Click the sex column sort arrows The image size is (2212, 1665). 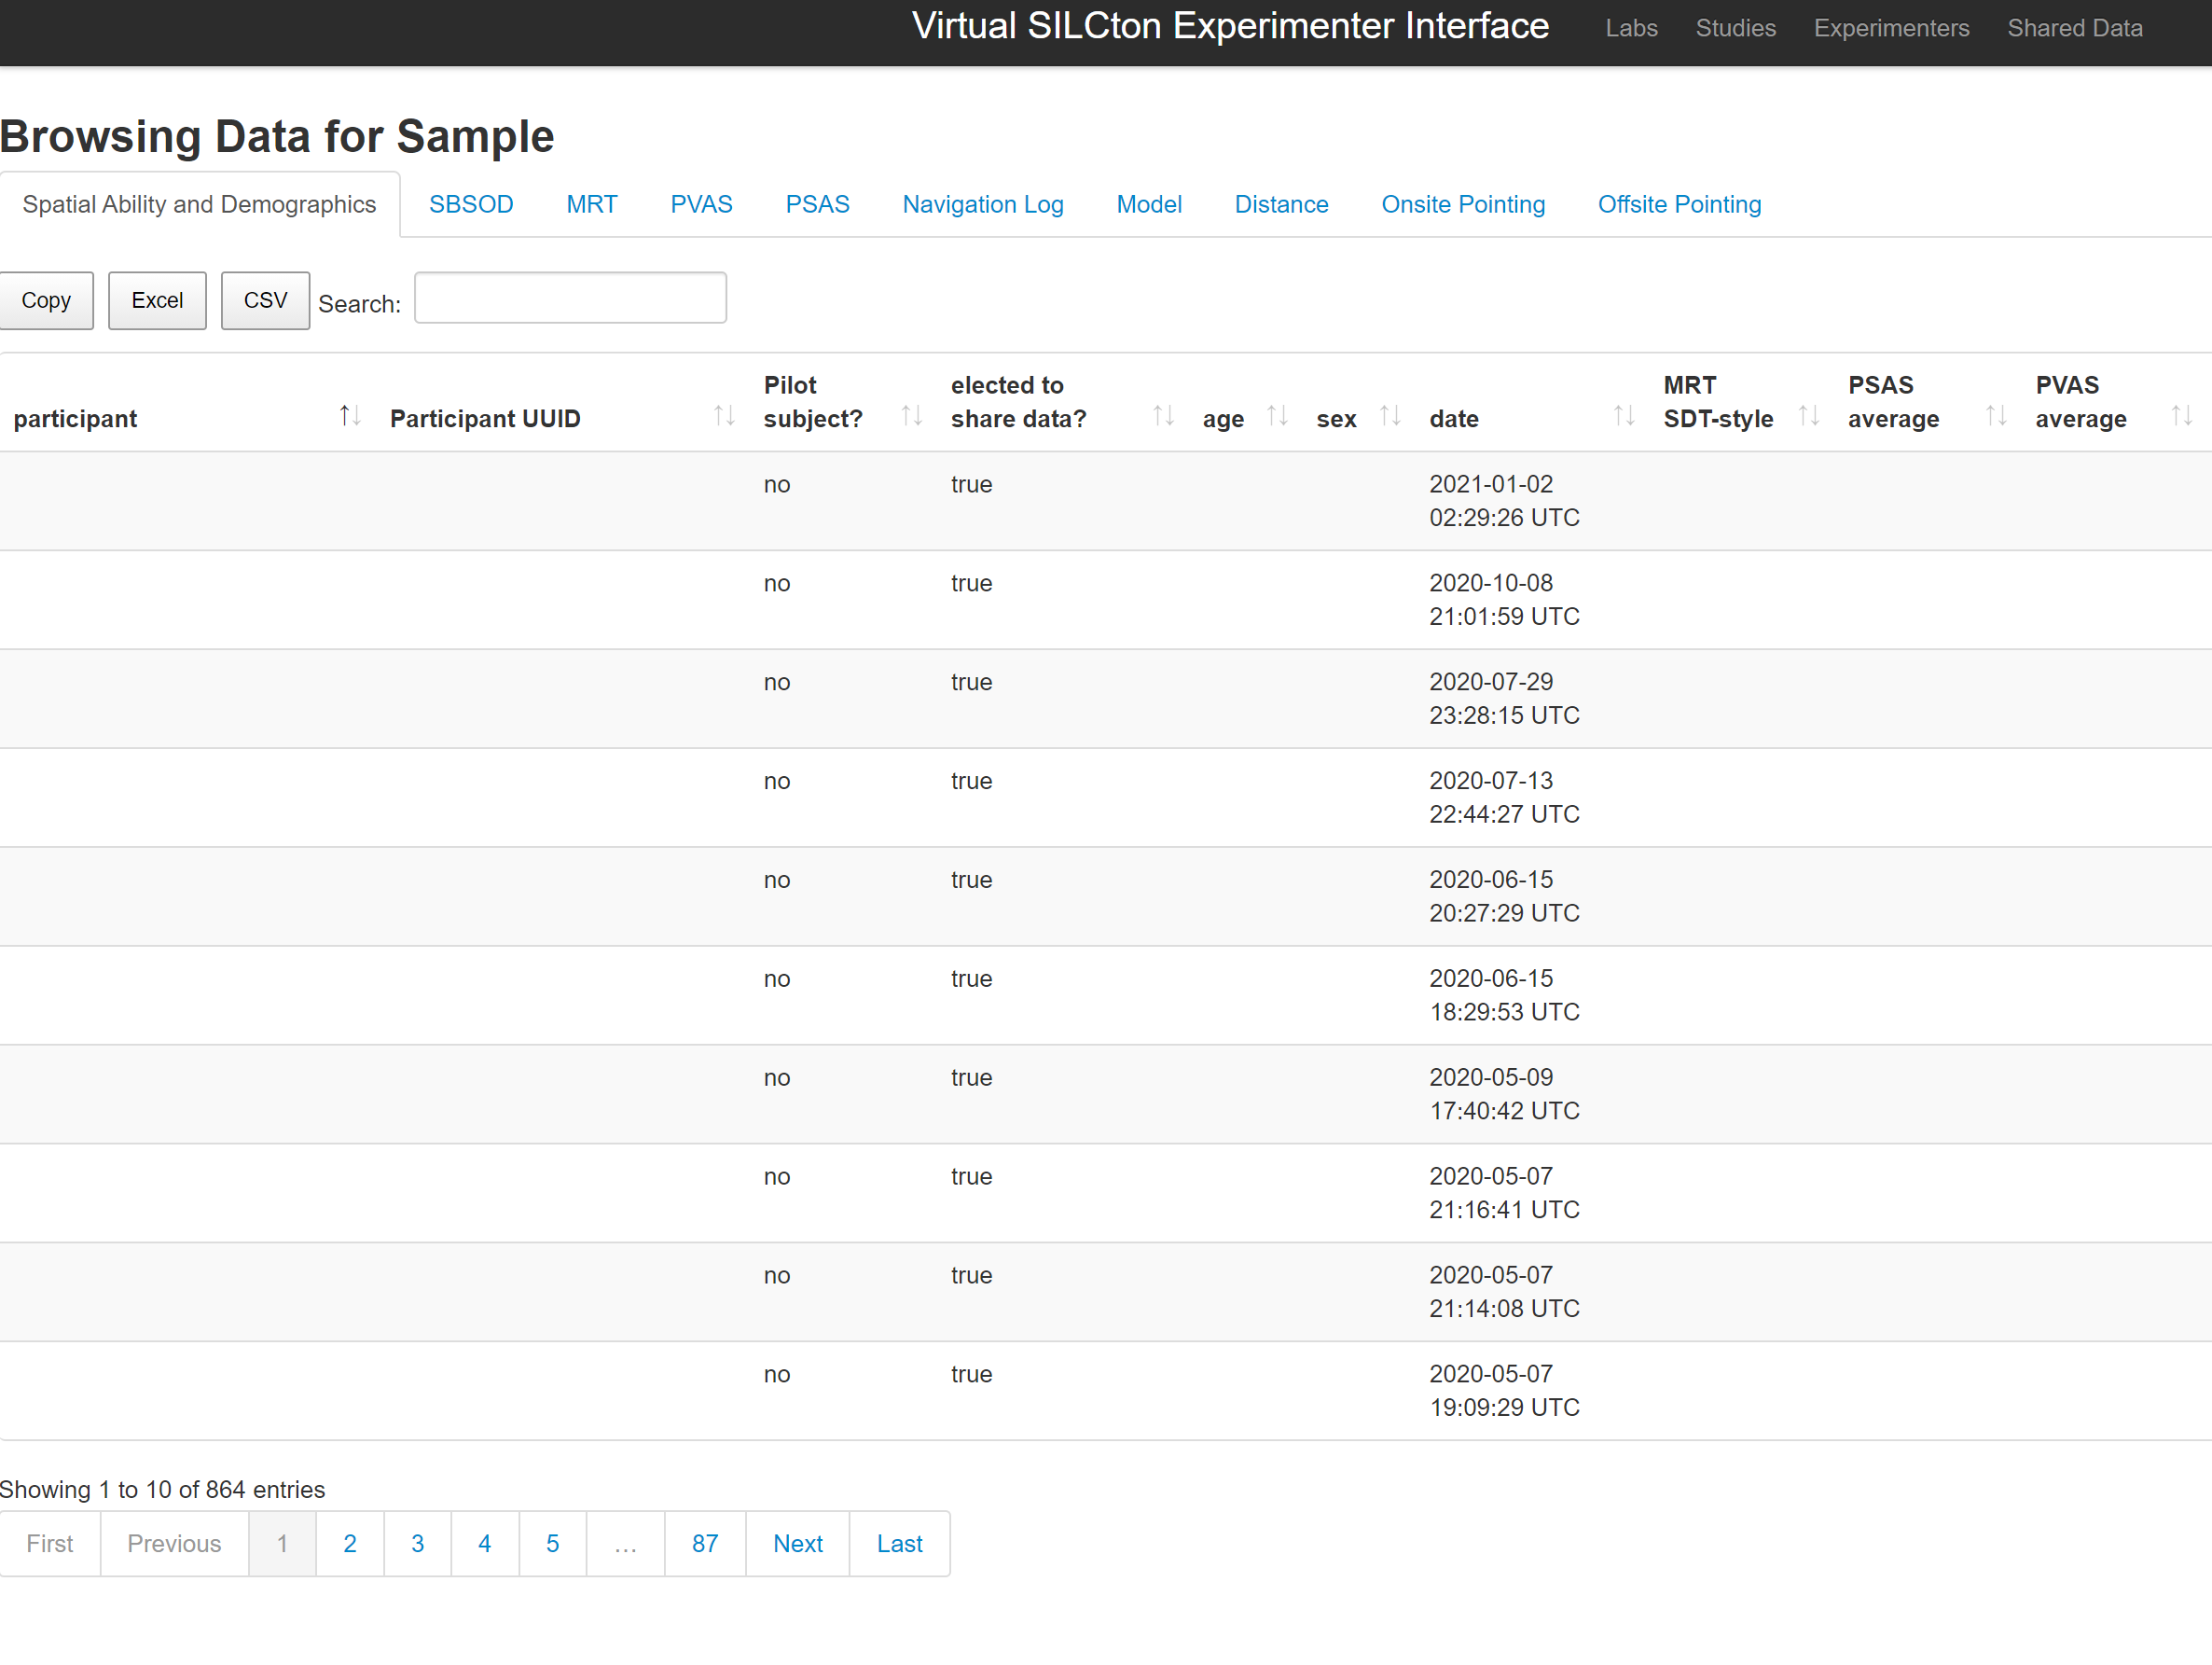[1390, 415]
